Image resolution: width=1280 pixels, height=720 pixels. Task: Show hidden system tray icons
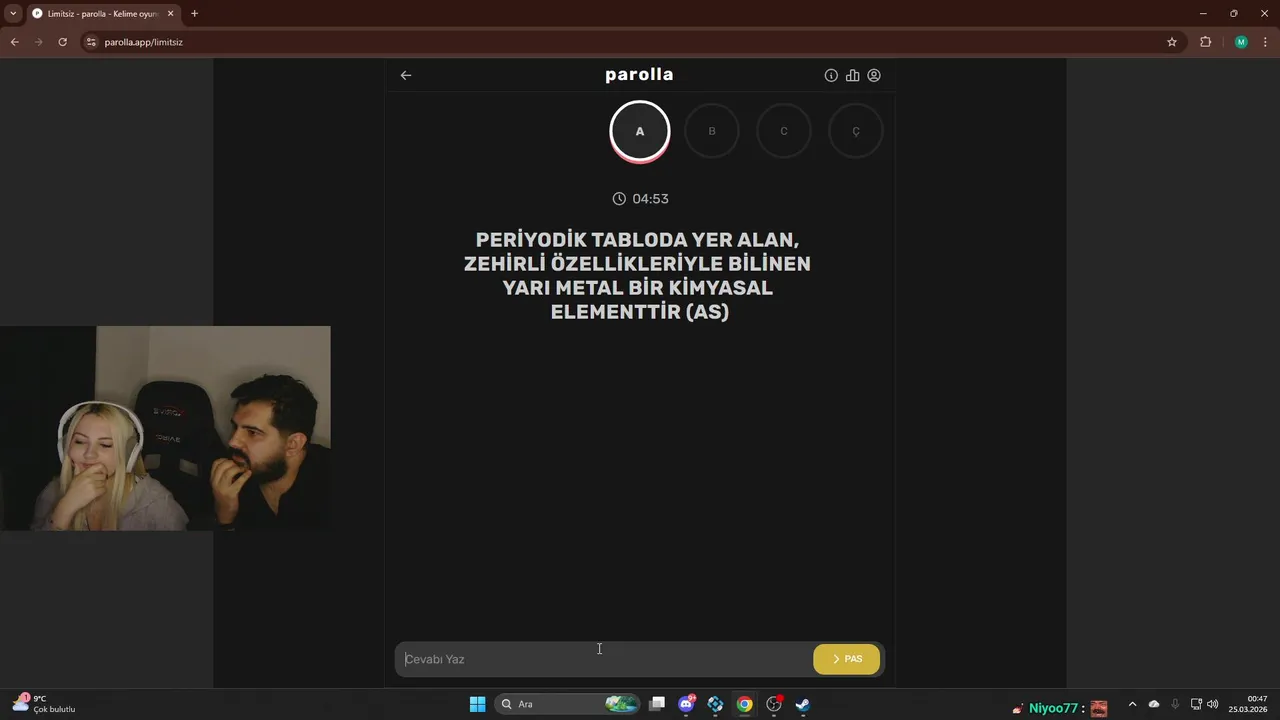[1132, 704]
